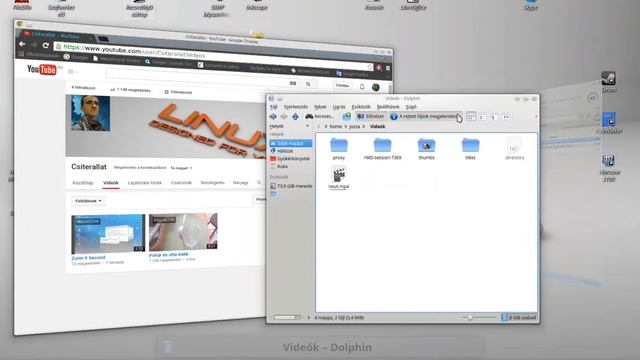
Task: Click the Csiterallat channel profile picture
Action: click(x=91, y=113)
